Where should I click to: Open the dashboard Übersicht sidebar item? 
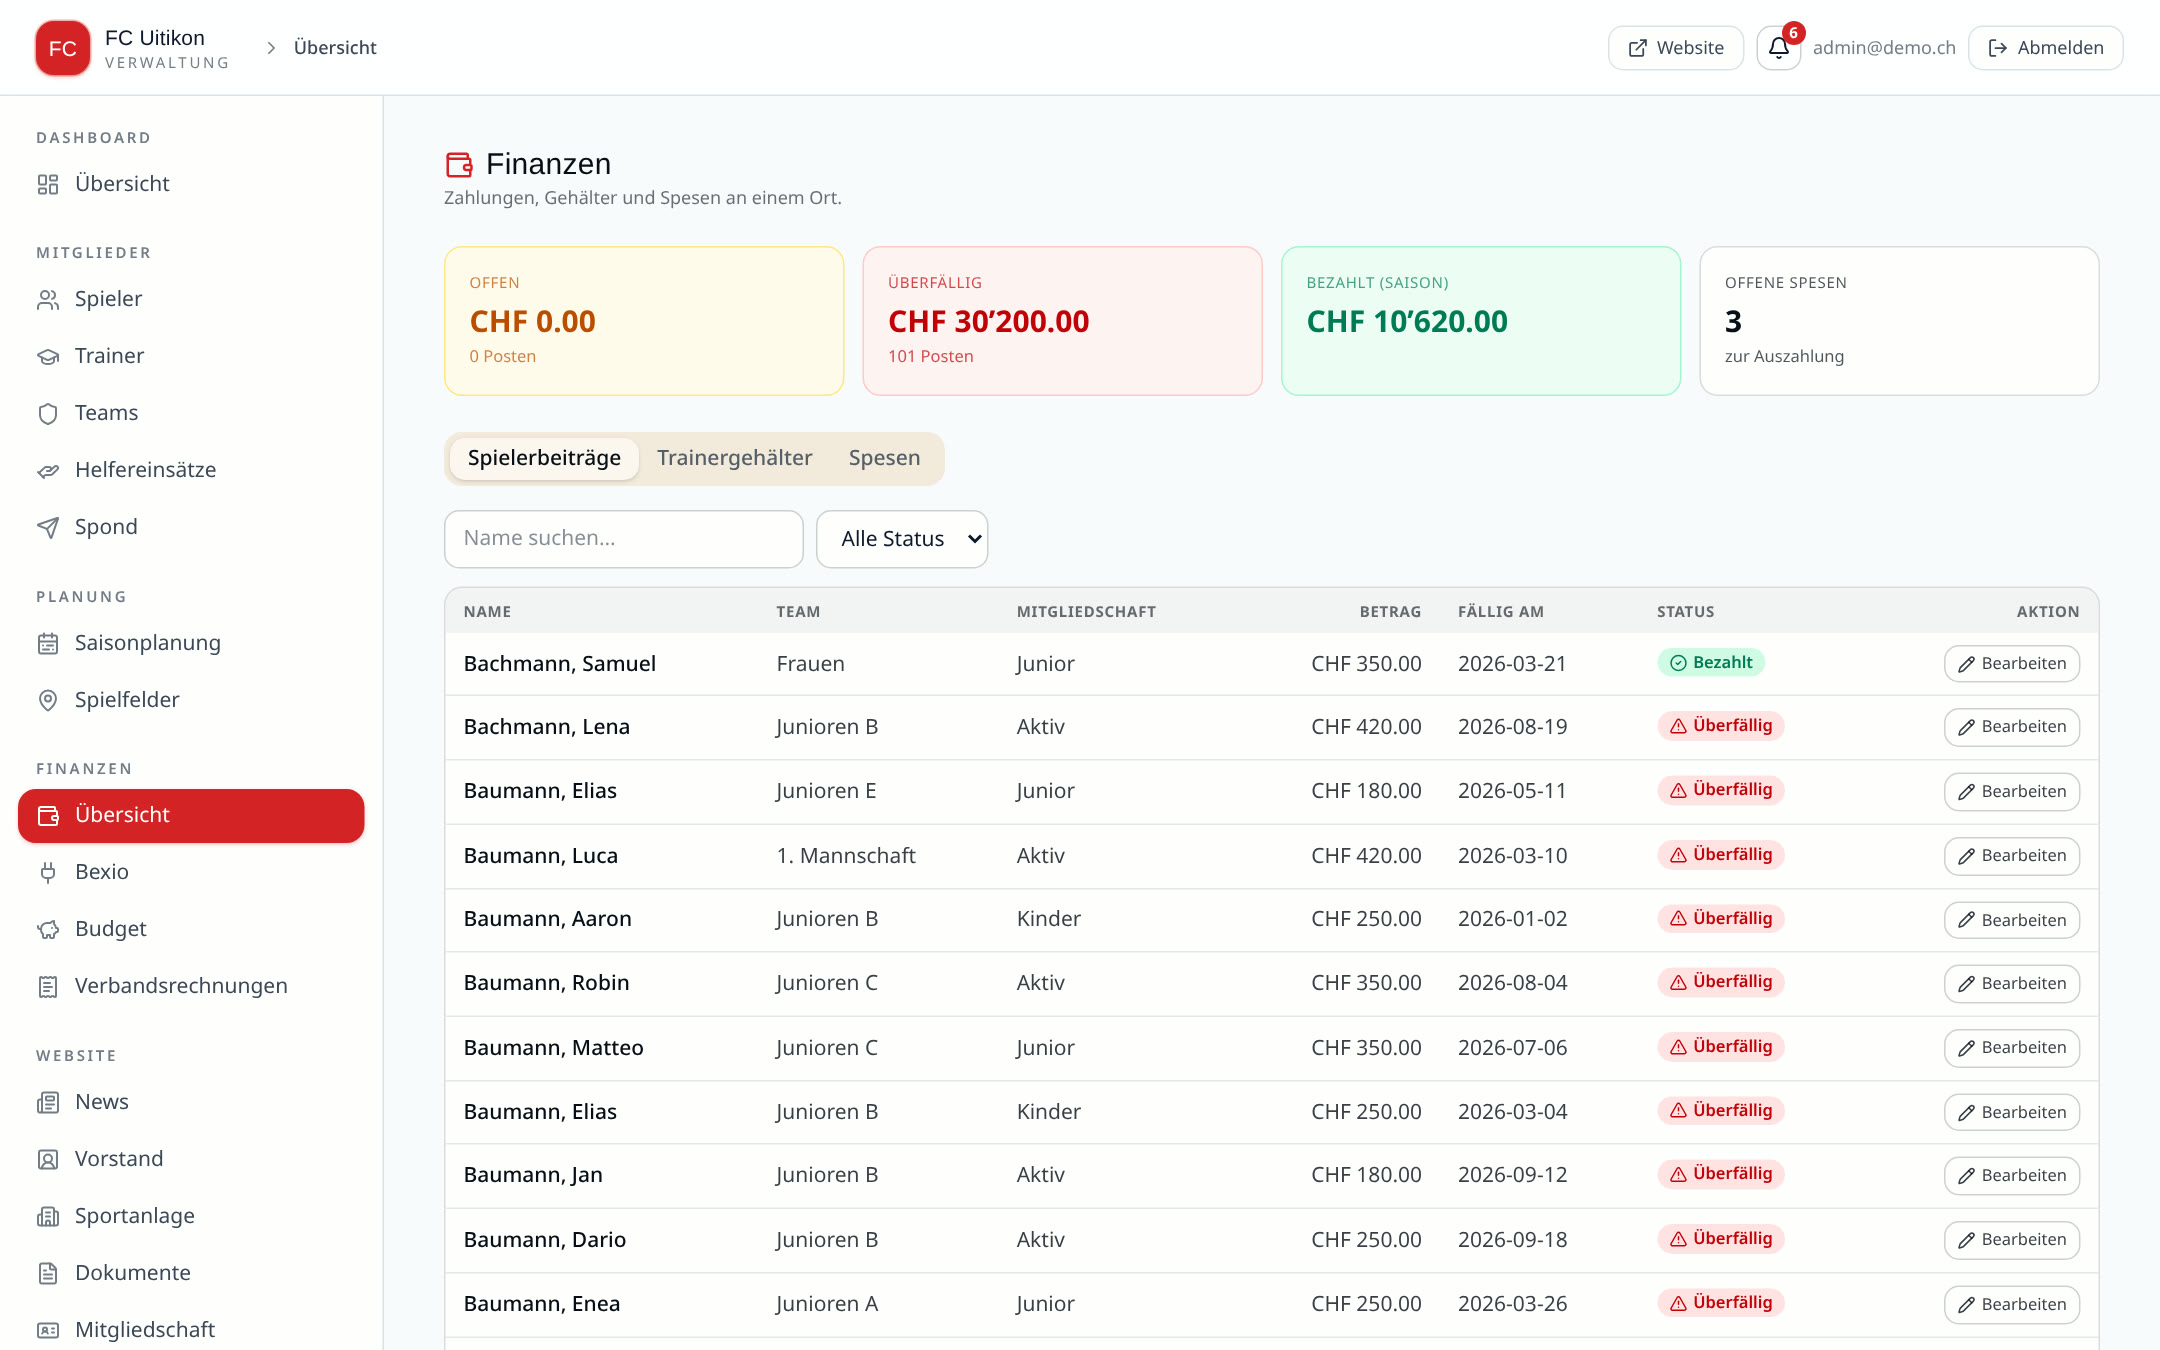coord(191,184)
